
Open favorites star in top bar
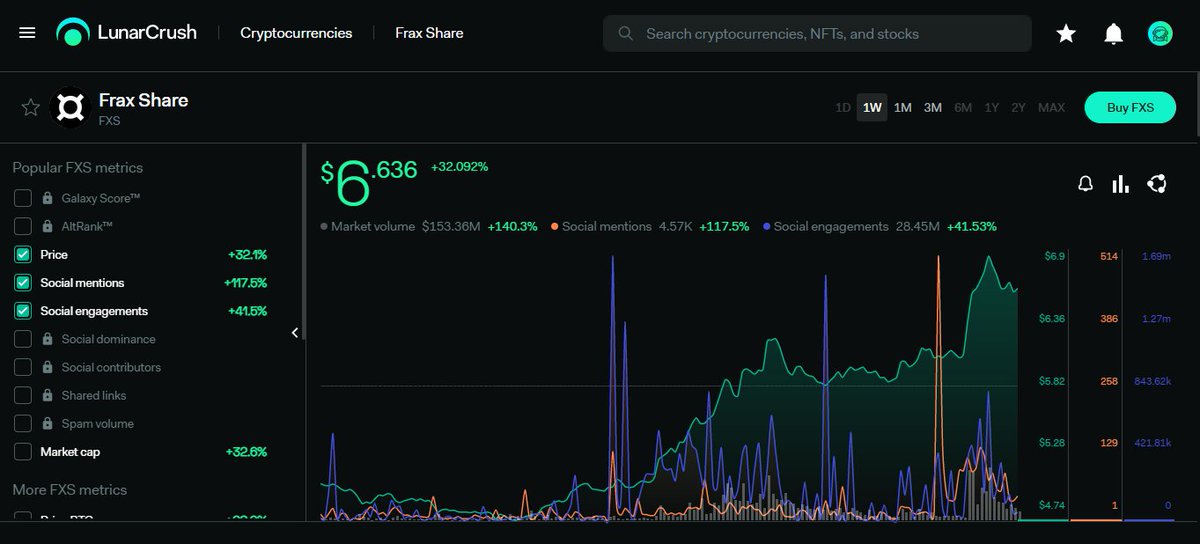tap(1066, 33)
